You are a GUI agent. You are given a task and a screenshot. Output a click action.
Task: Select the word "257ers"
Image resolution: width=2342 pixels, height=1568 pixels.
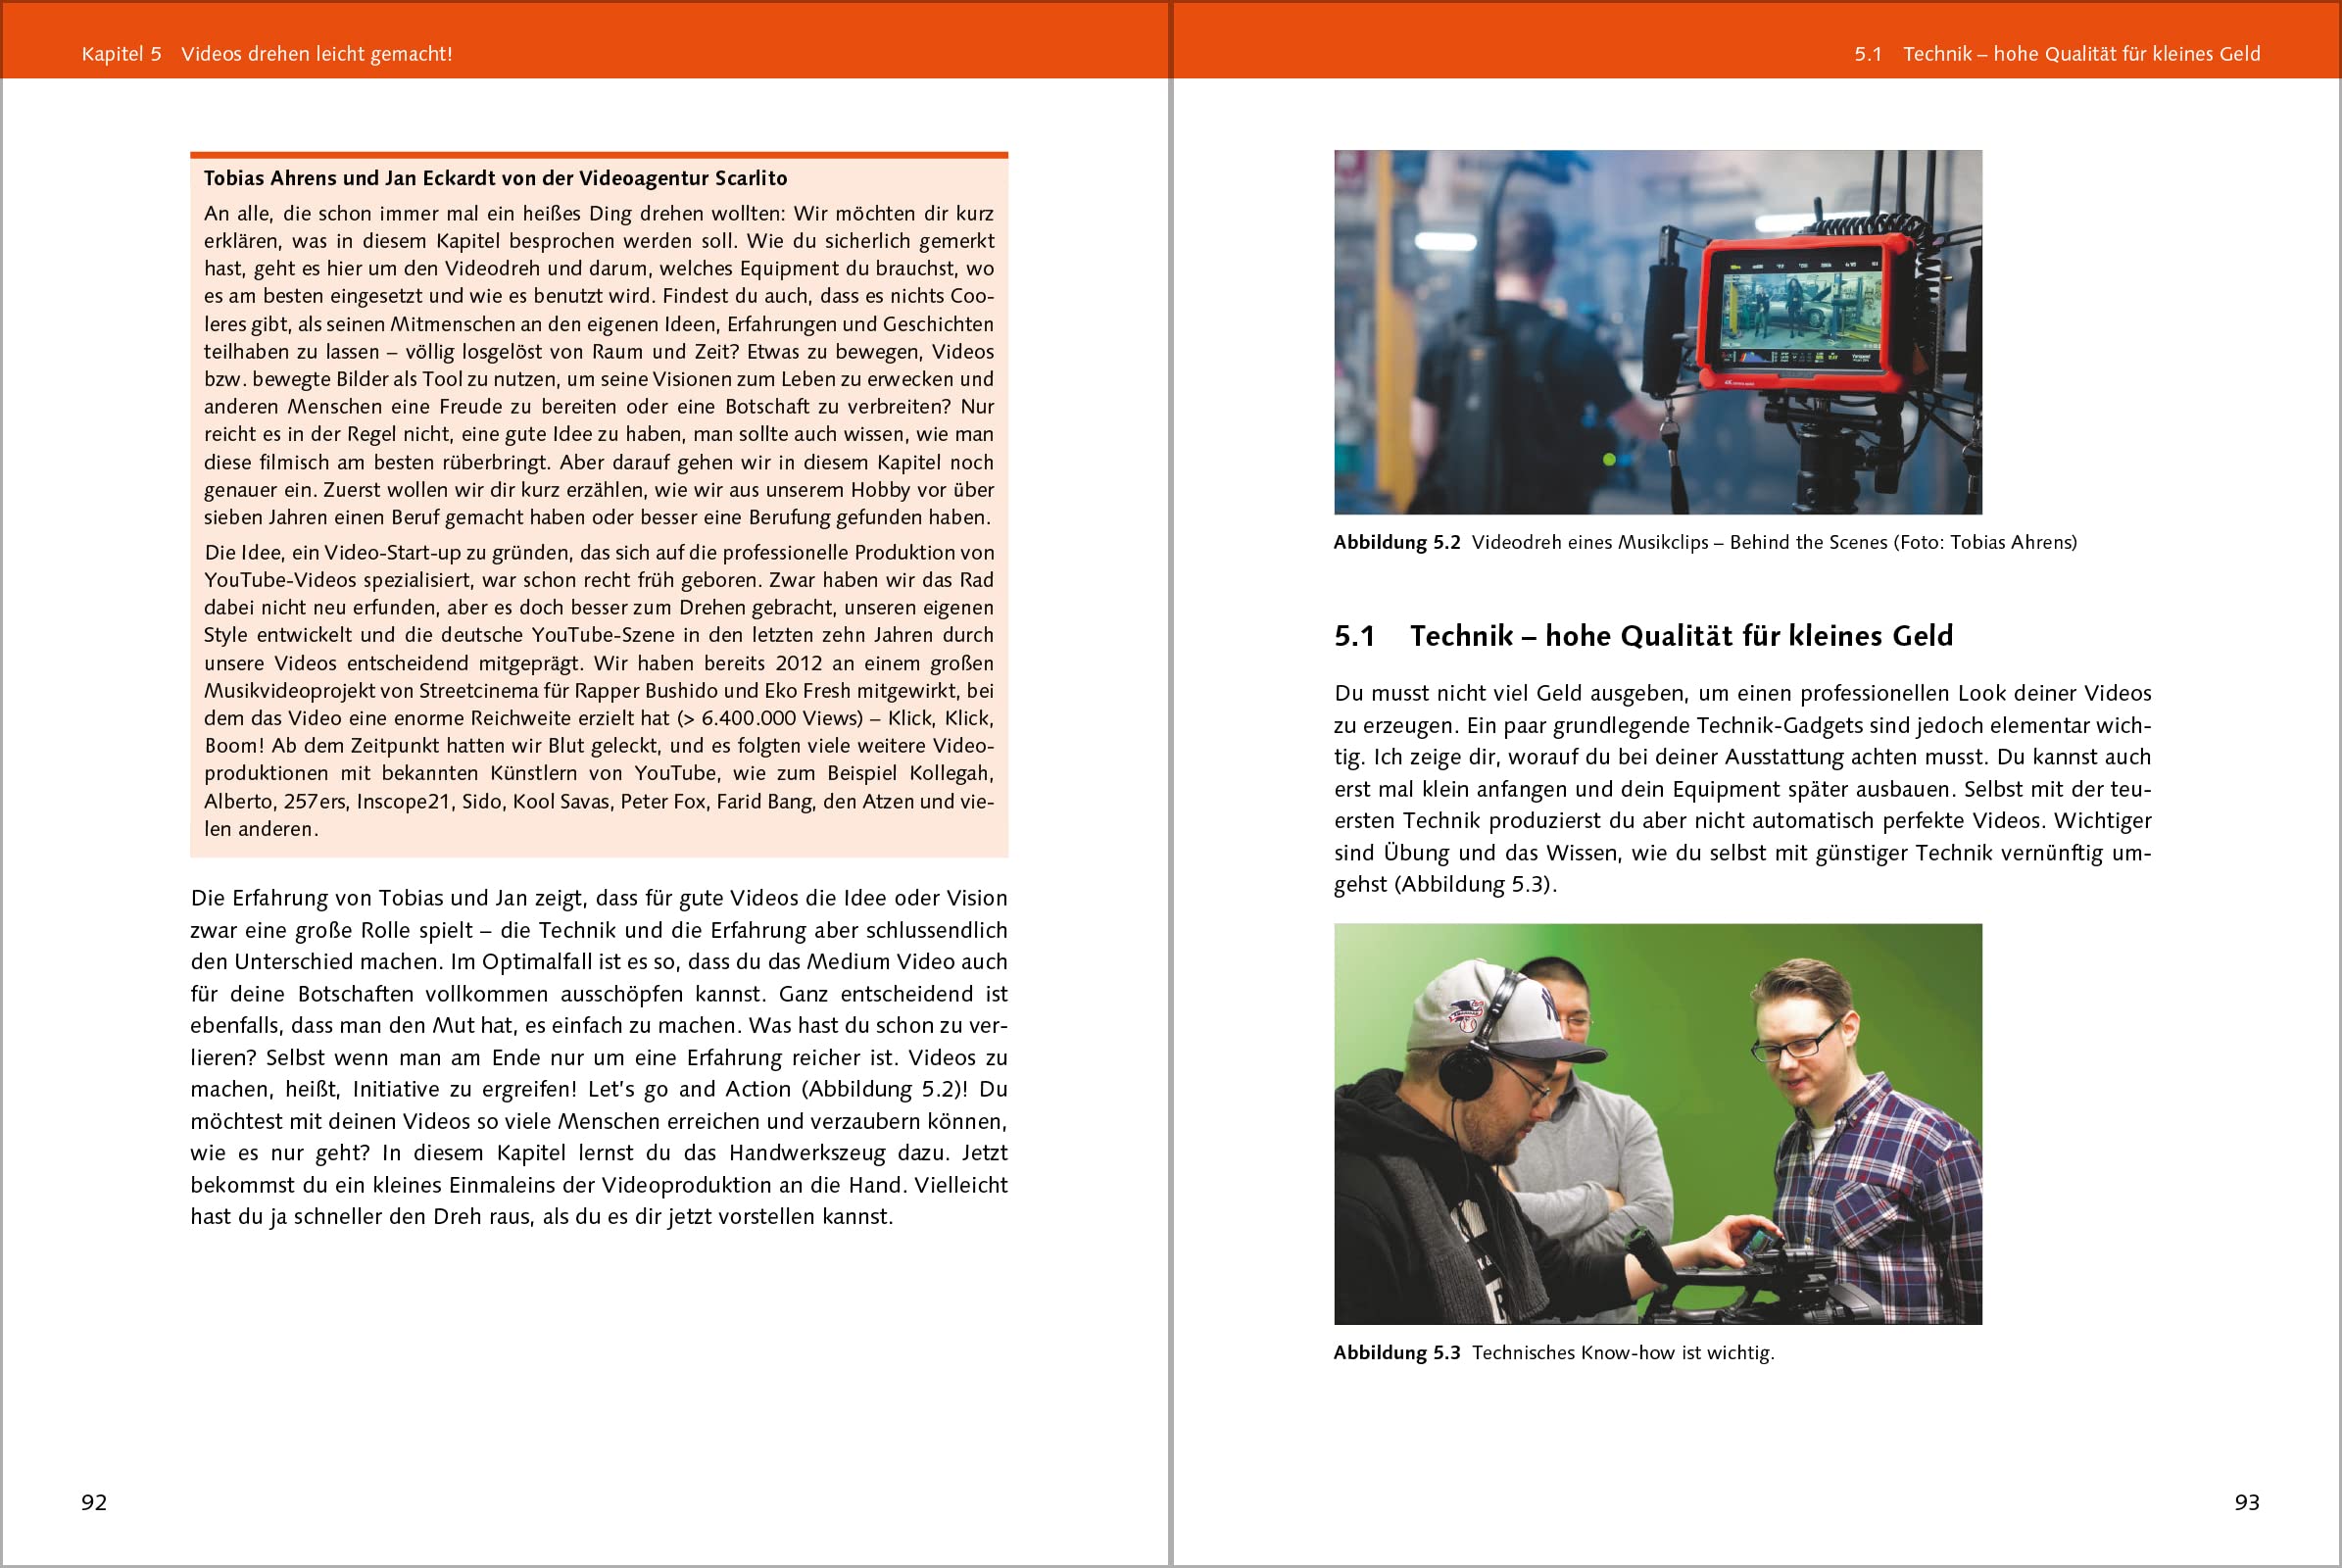pyautogui.click(x=314, y=801)
